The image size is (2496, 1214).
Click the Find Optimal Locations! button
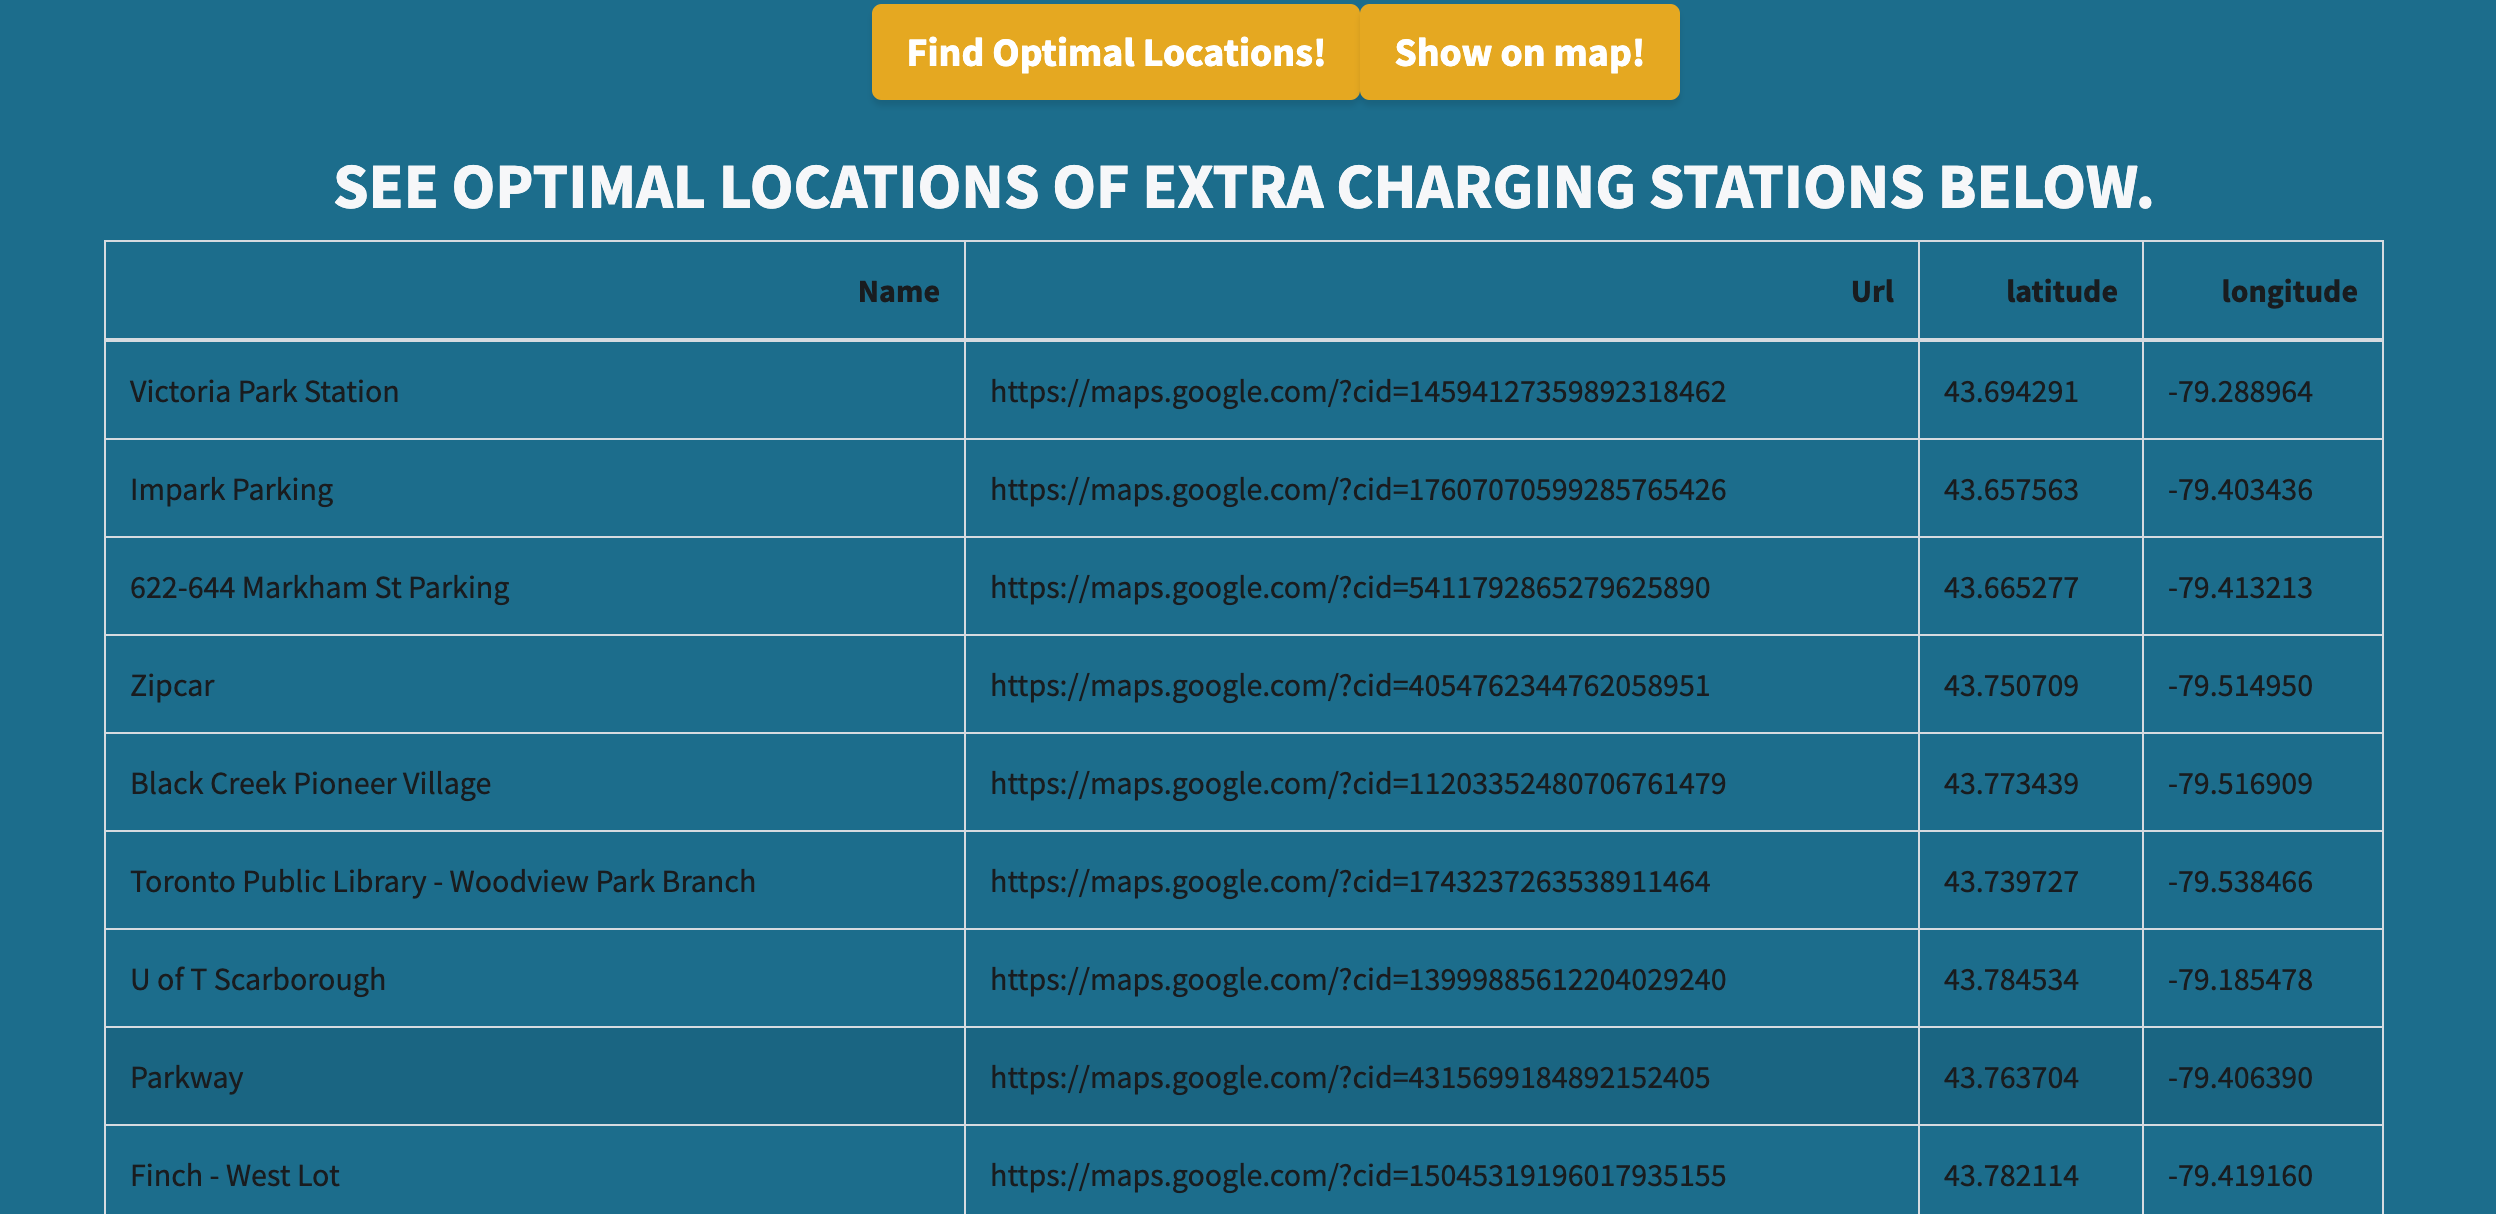1115,52
